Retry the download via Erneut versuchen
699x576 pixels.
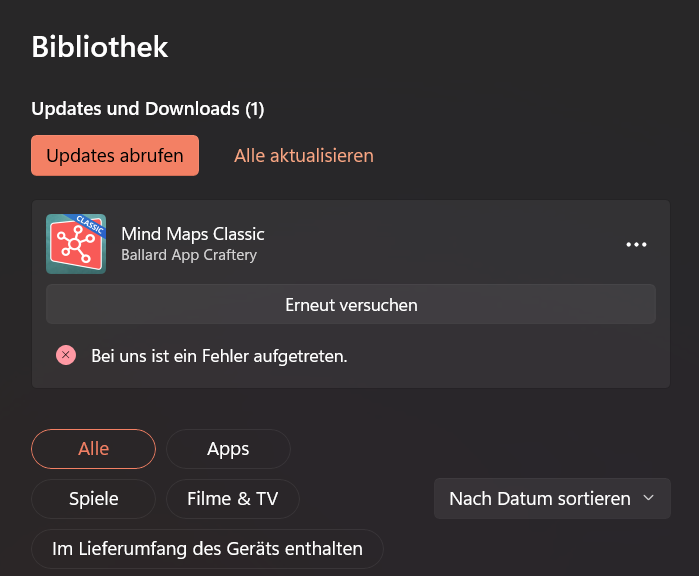(351, 304)
